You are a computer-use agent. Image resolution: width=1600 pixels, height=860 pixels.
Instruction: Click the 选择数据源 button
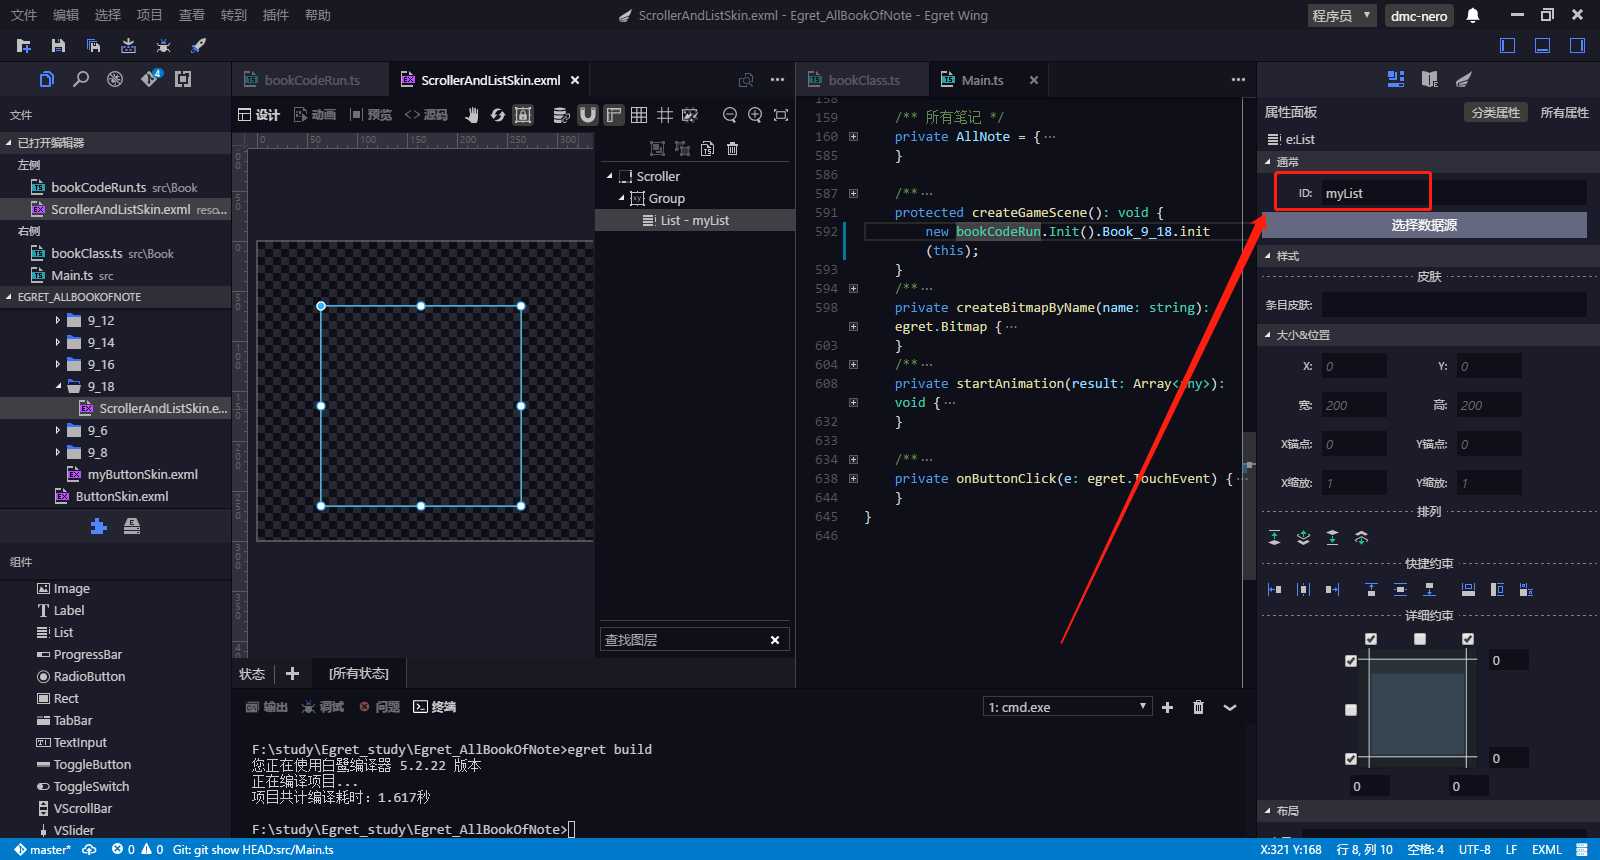(1424, 225)
